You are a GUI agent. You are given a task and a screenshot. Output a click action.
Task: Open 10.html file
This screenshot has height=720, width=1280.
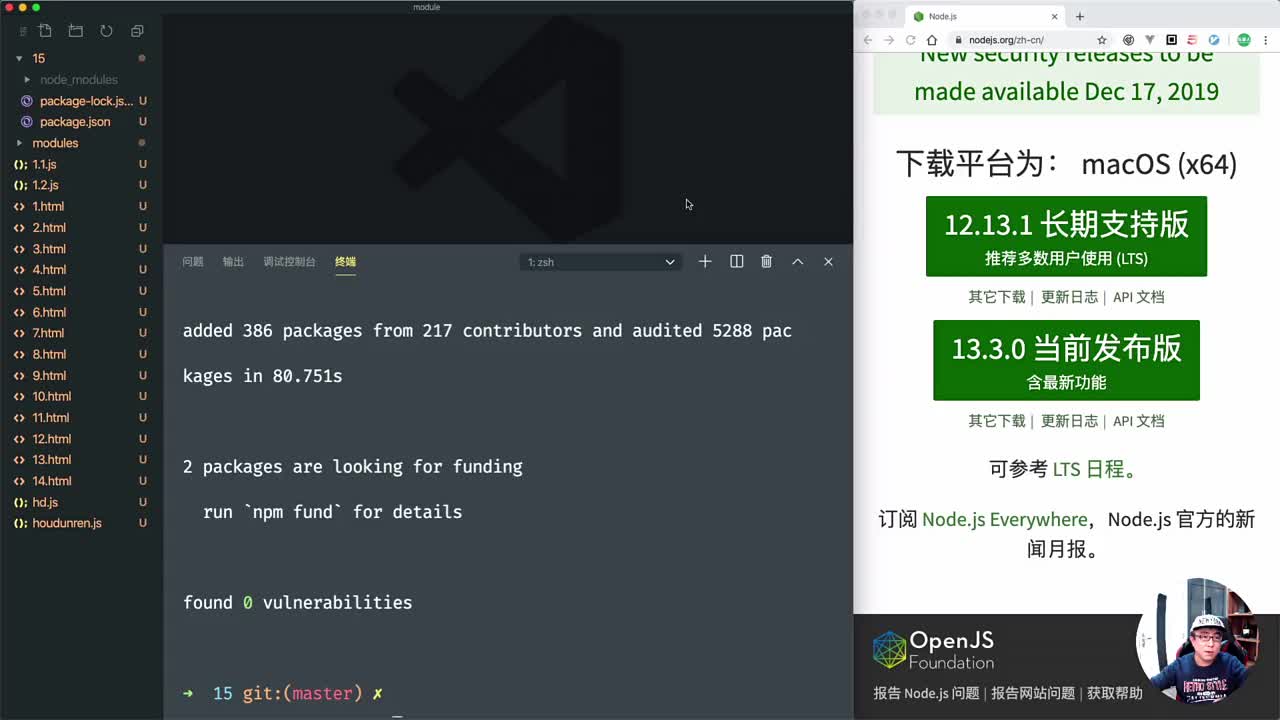82,396
